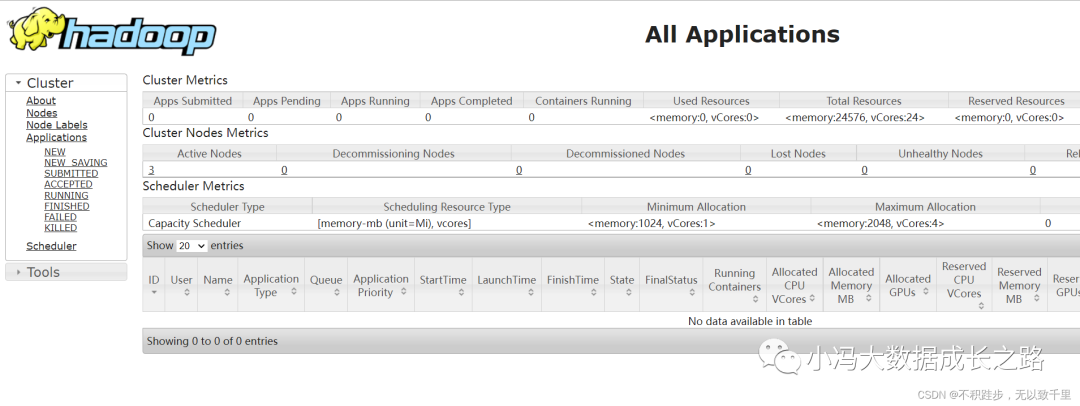Sort table by User column
Screen dimensions: 1080x406
point(181,285)
